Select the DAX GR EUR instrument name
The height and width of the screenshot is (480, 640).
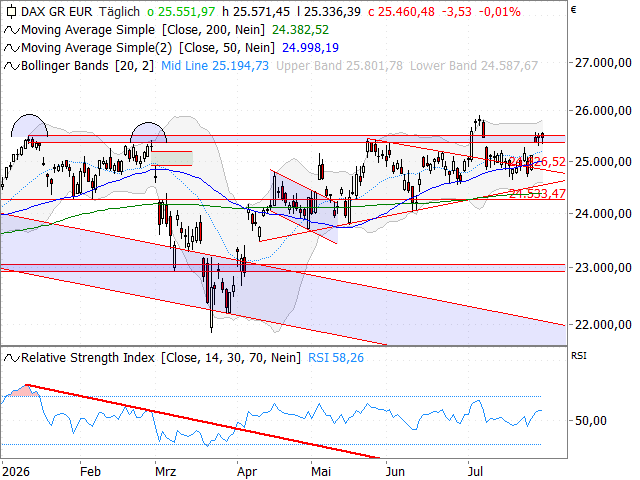57,12
